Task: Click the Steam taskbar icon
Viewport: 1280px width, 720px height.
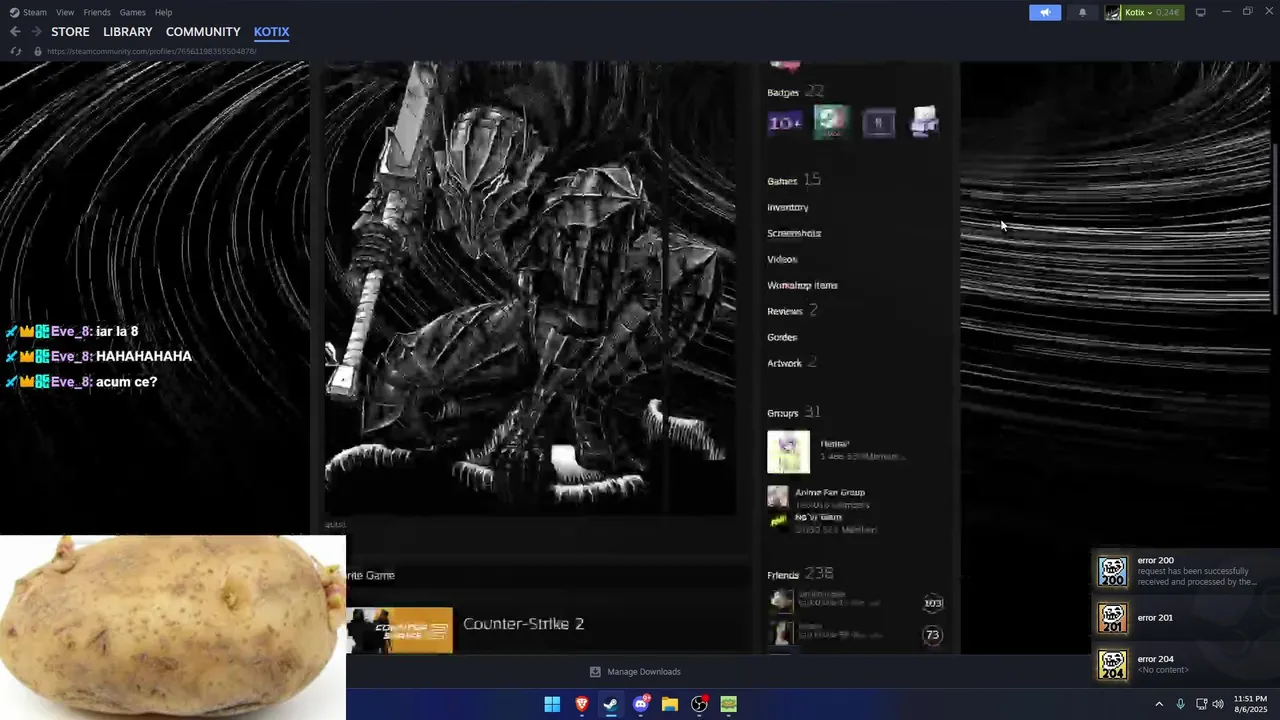Action: pyautogui.click(x=610, y=704)
